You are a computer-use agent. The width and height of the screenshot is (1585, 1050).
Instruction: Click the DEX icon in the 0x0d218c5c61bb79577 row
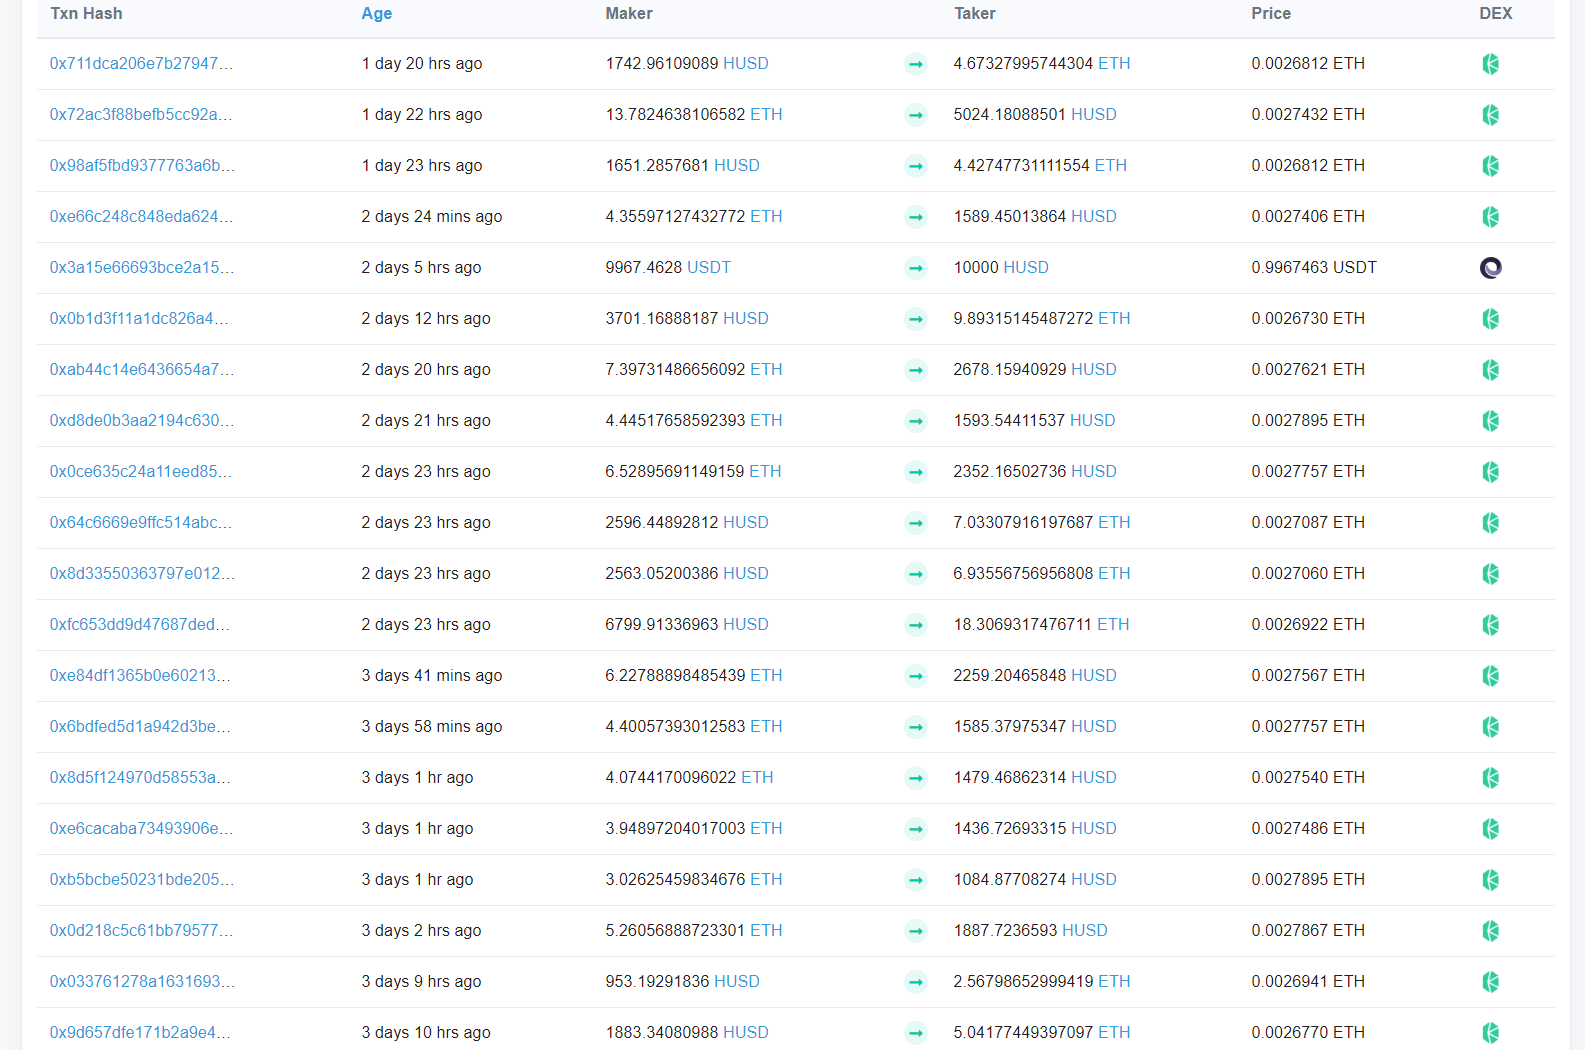pos(1490,931)
